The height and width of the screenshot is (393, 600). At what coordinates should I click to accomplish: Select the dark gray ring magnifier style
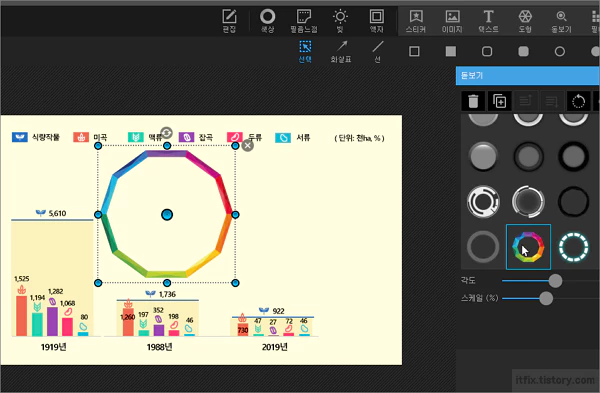528,156
